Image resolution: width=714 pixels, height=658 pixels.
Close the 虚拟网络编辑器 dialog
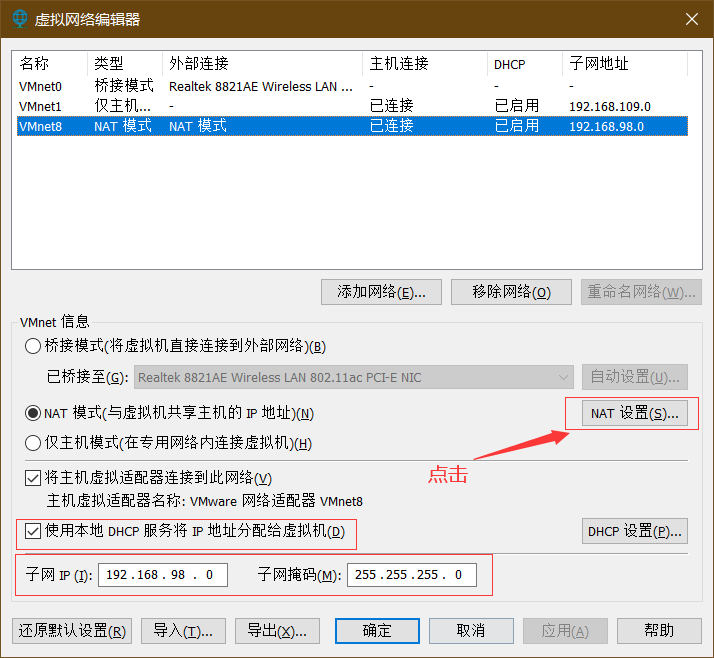pos(692,19)
